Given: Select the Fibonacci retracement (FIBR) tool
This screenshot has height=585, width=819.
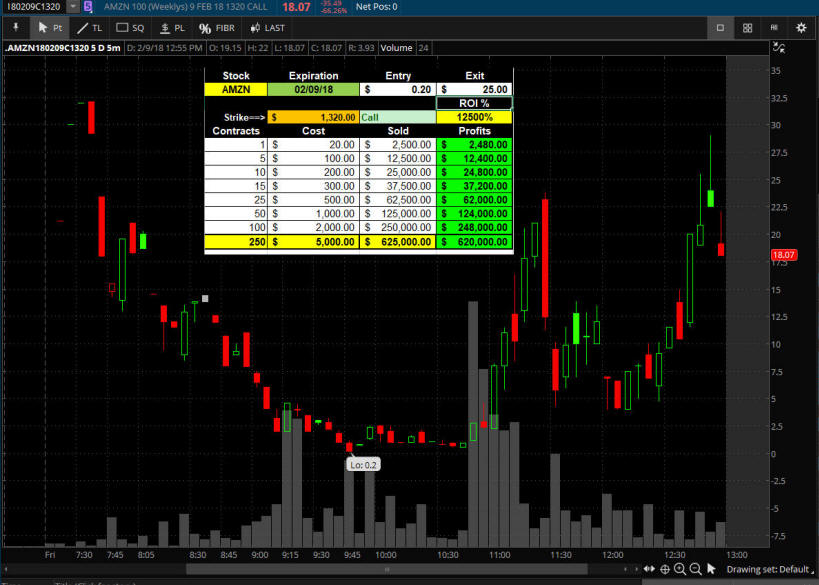Looking at the screenshot, I should coord(217,28).
